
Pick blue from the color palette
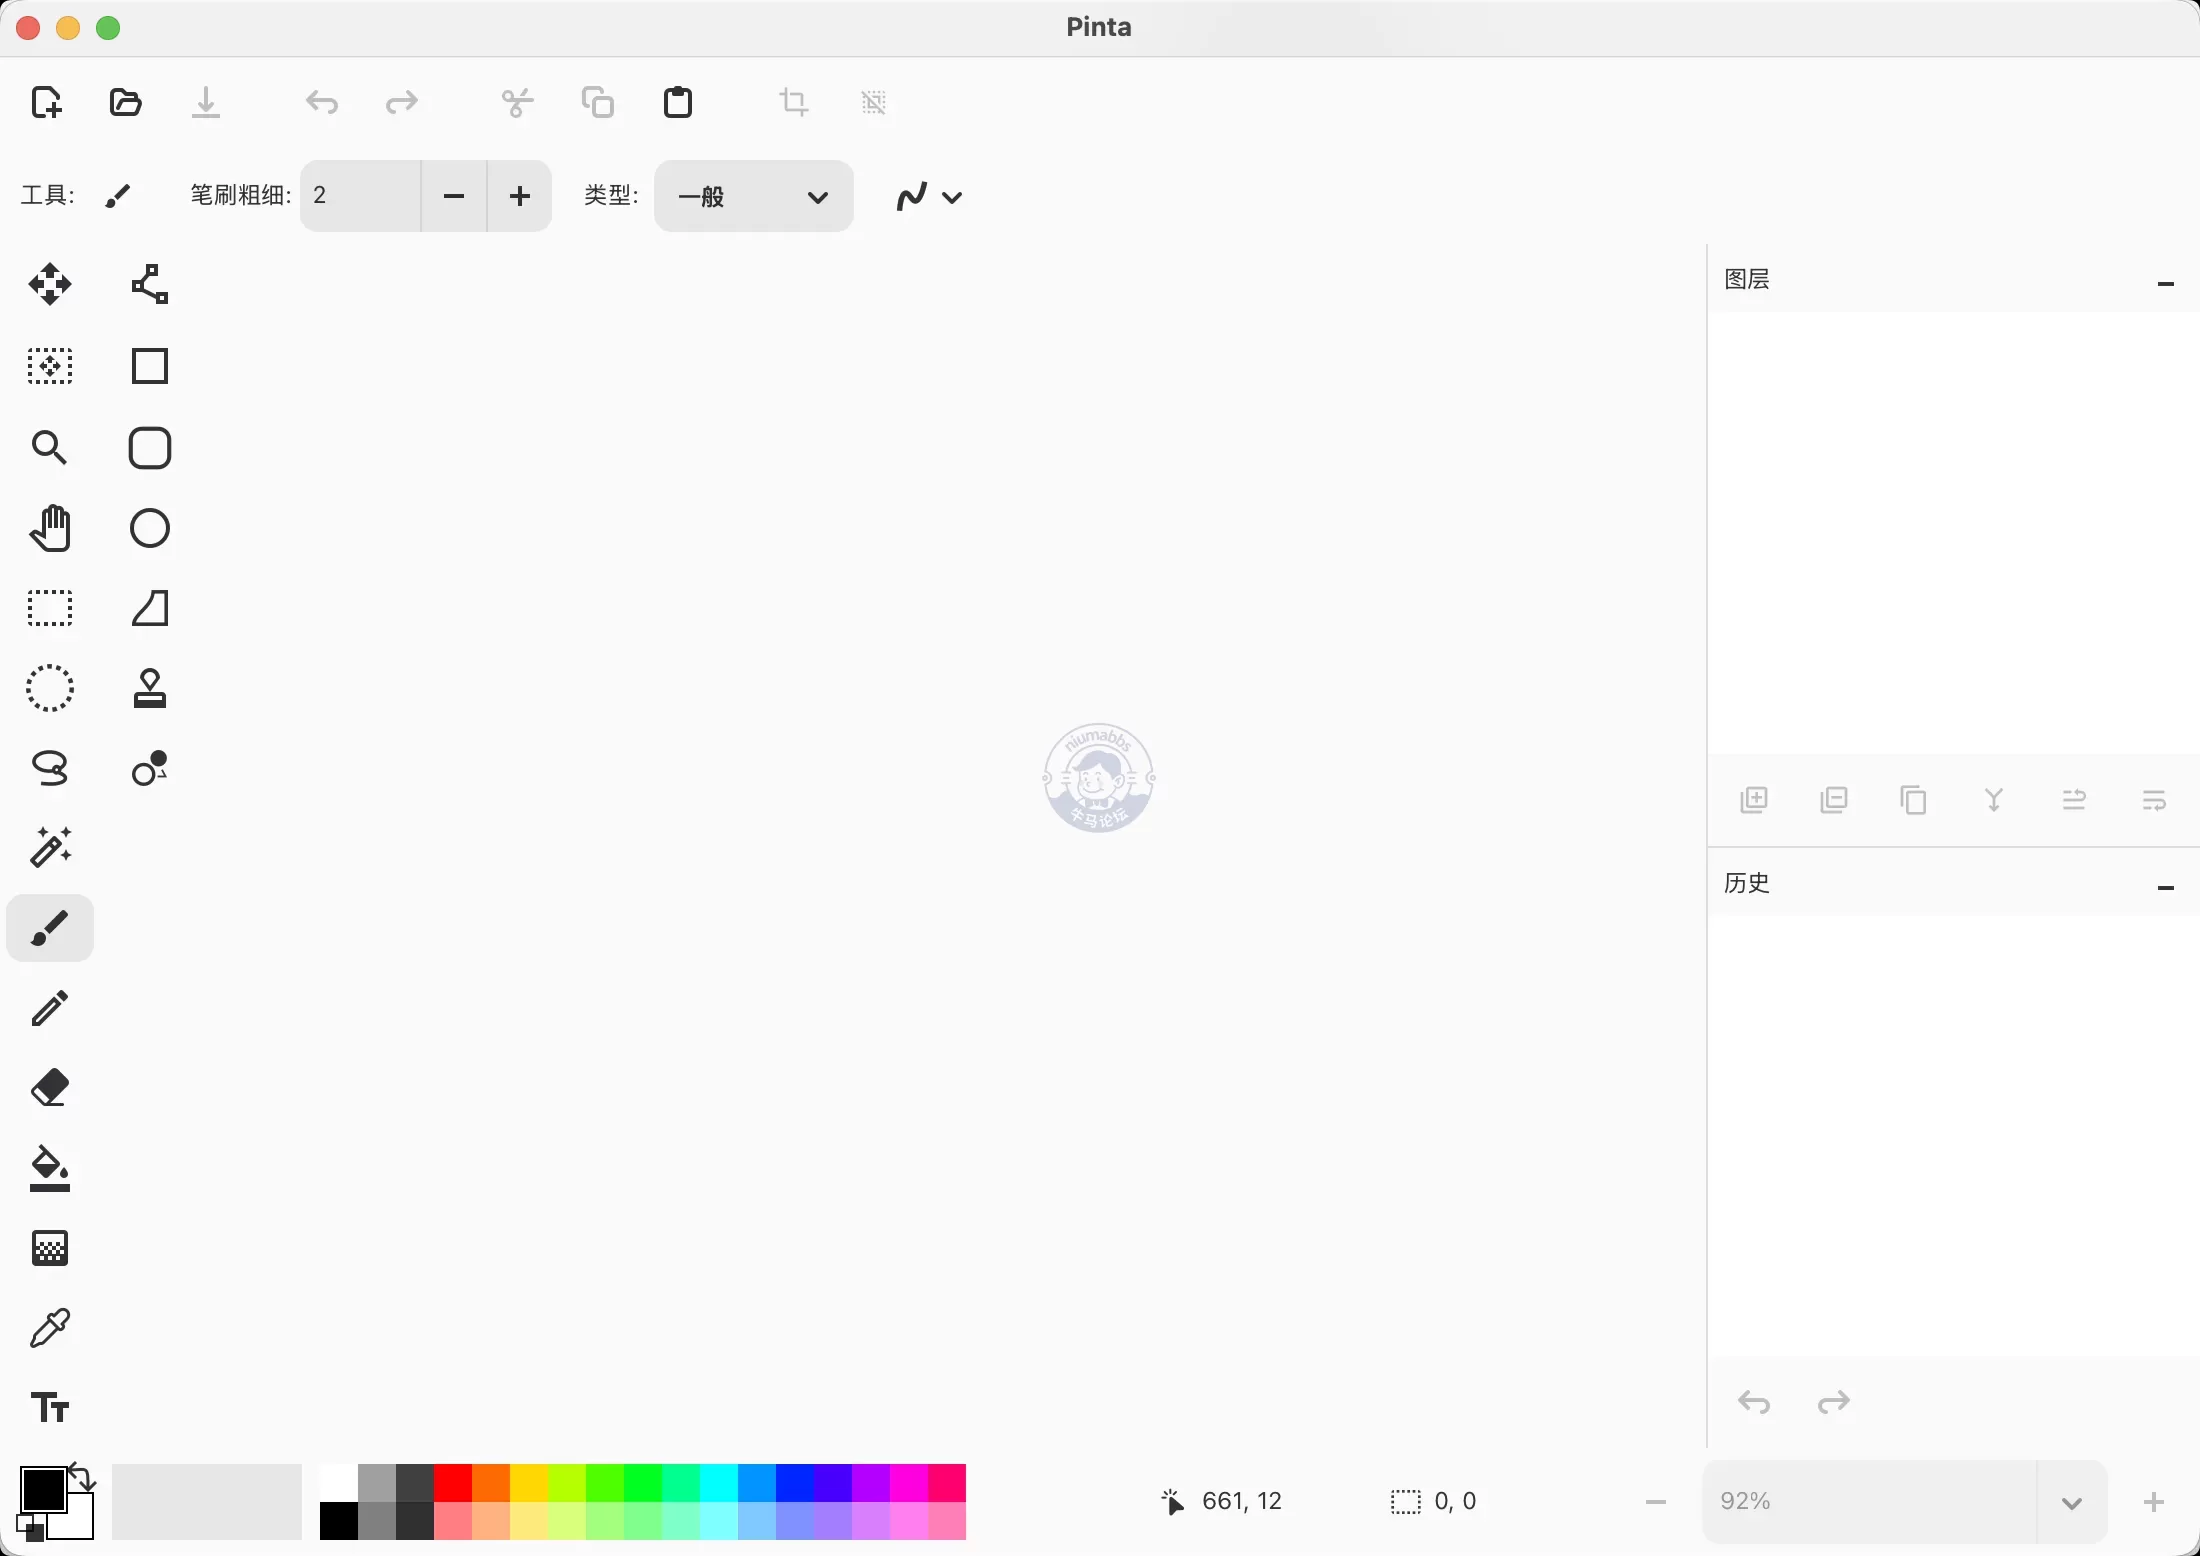[795, 1483]
